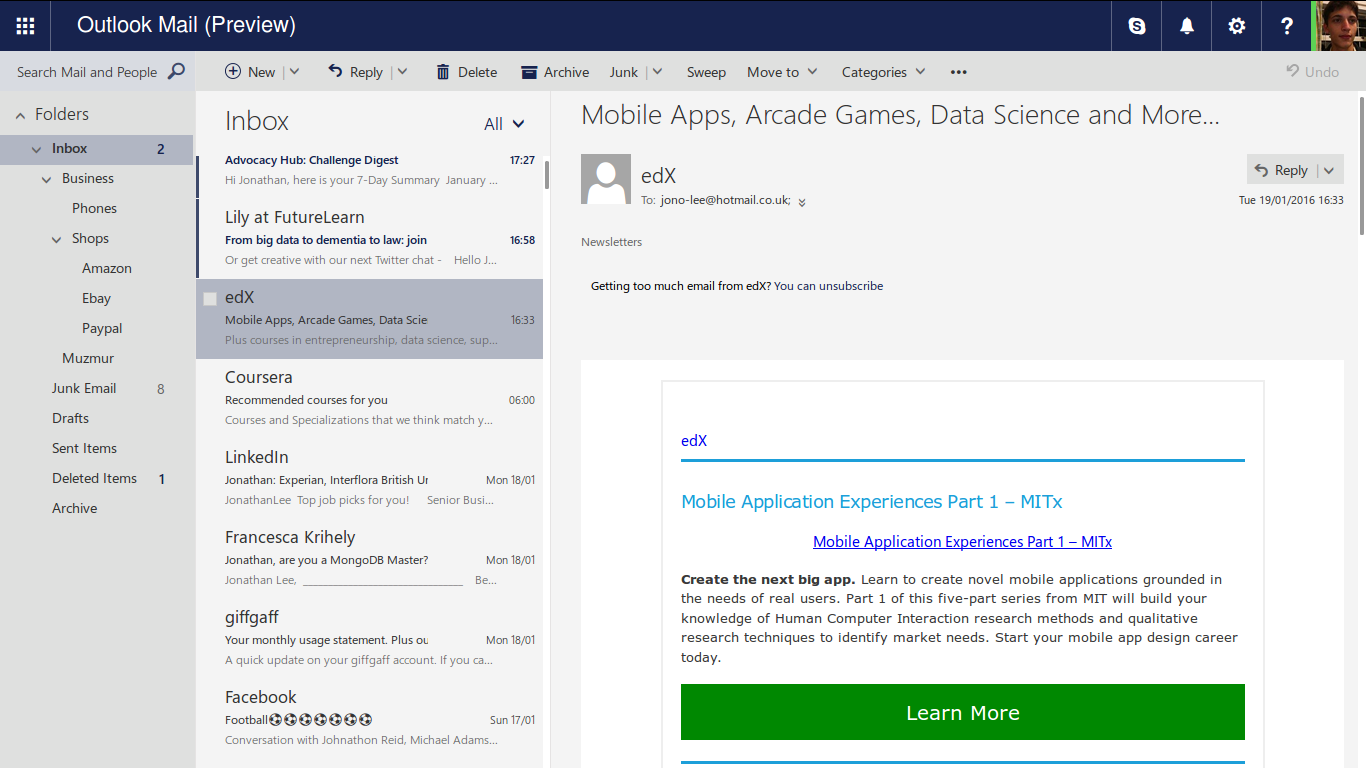1366x768 pixels.
Task: Archive the selected message
Action: [x=555, y=72]
